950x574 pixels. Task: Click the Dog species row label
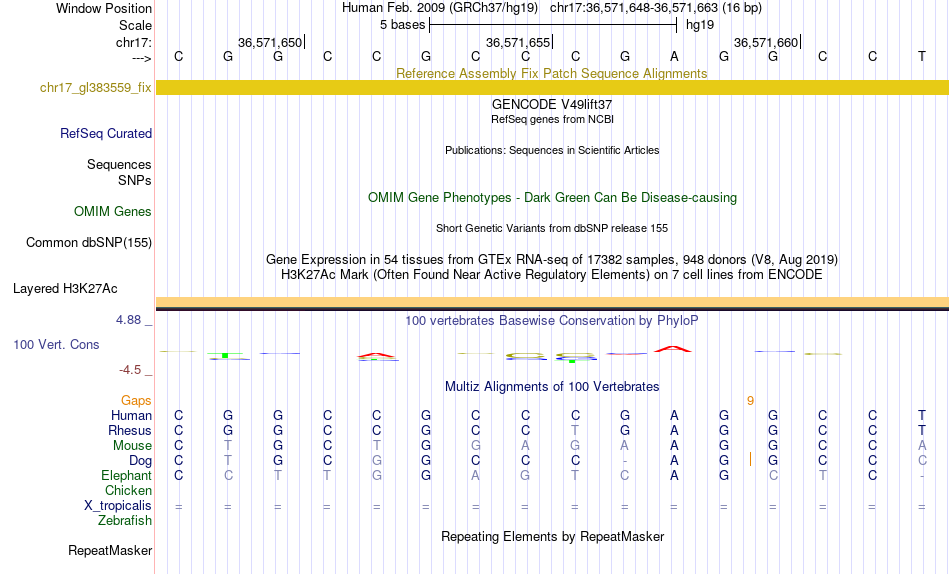point(140,461)
